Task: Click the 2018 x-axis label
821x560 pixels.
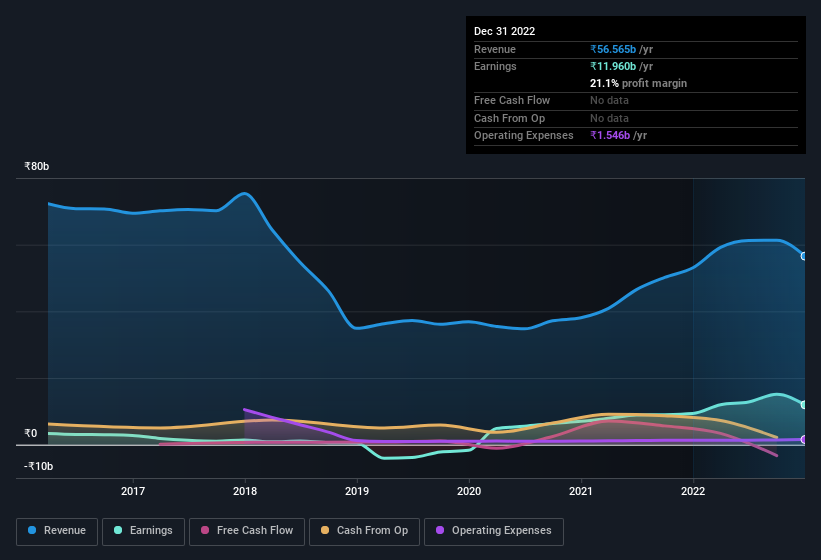Action: tap(245, 491)
